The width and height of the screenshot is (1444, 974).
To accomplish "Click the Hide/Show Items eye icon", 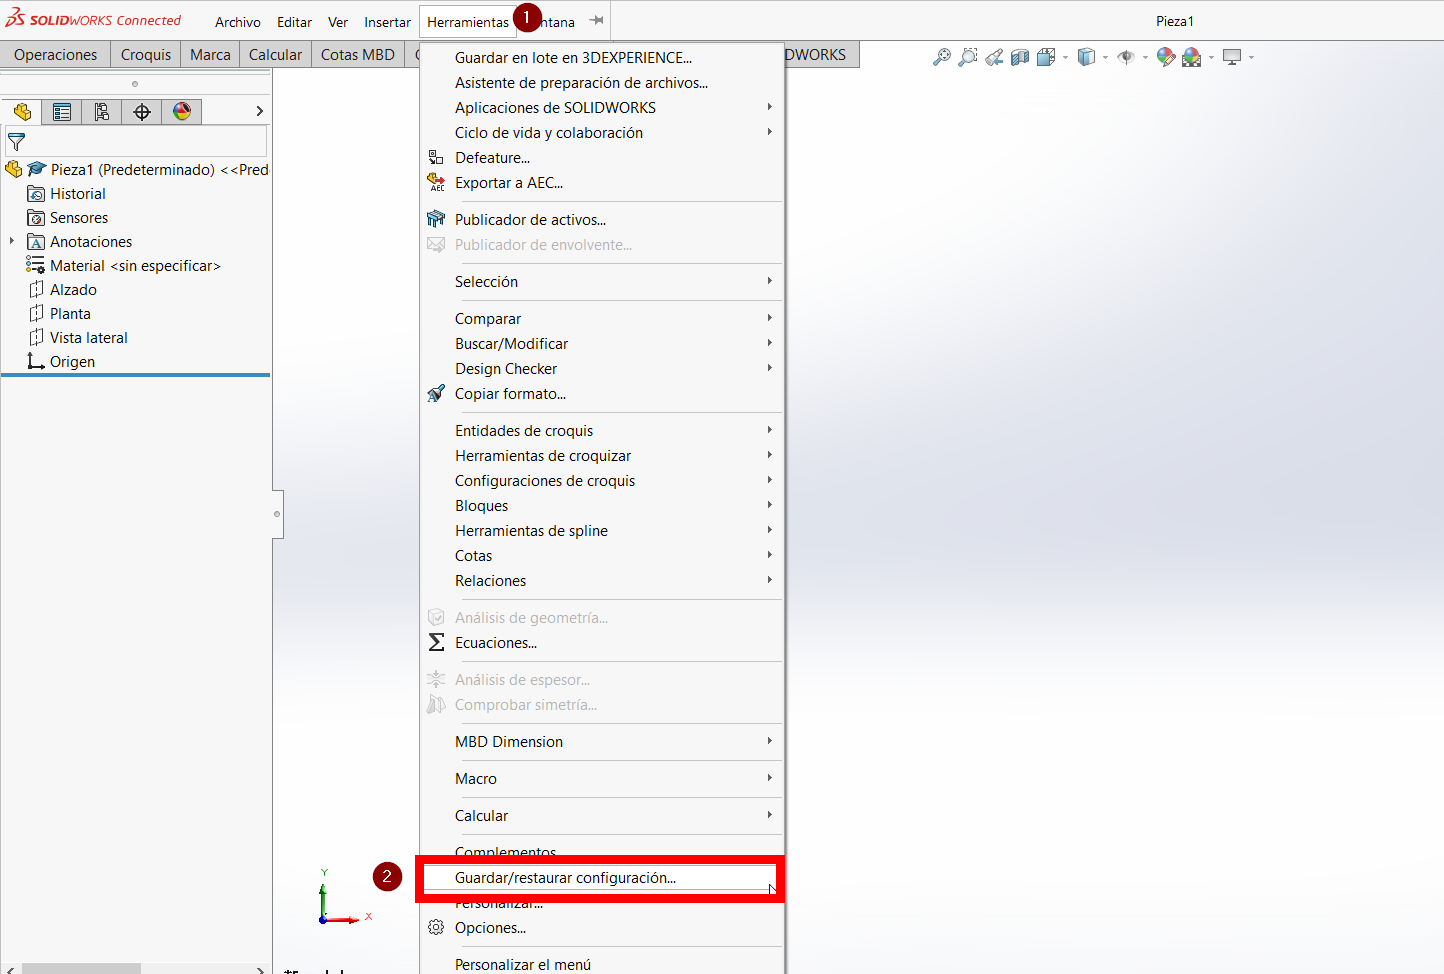I will (x=1126, y=57).
